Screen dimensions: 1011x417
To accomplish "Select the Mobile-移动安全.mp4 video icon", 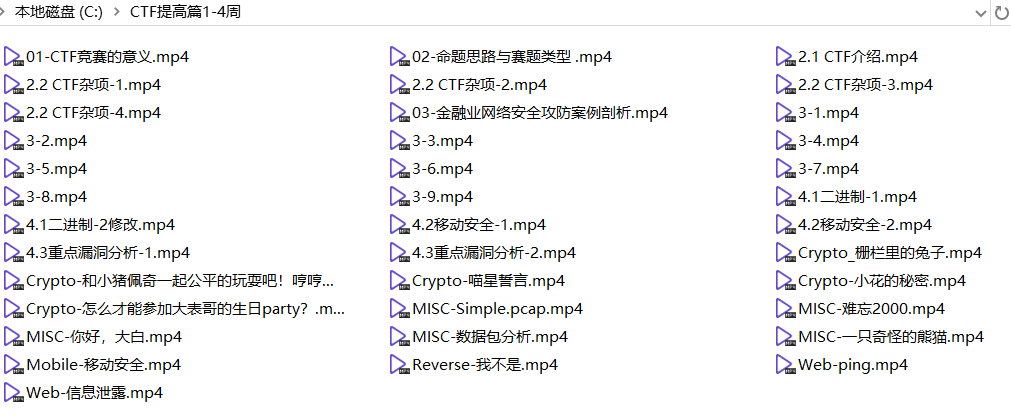I will tap(14, 365).
